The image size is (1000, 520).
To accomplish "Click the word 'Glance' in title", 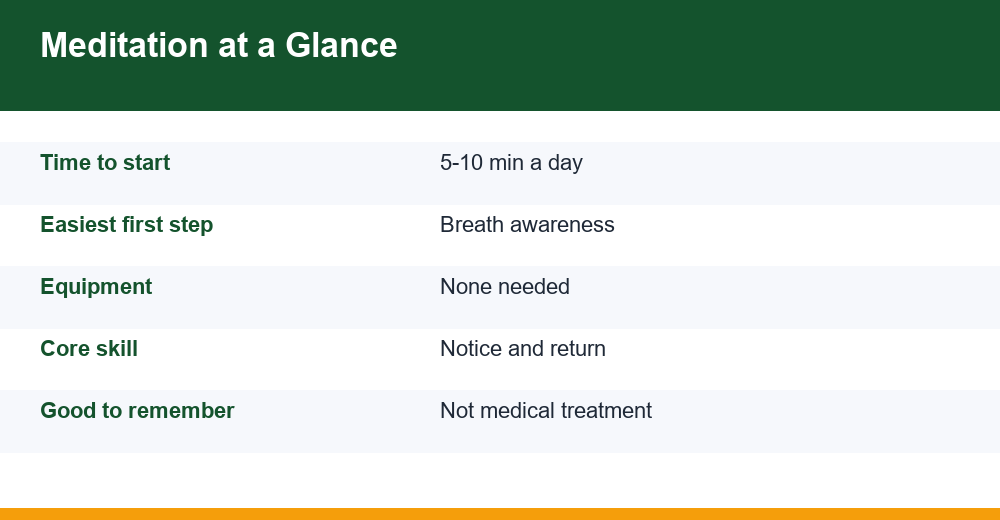I will click(x=341, y=46).
